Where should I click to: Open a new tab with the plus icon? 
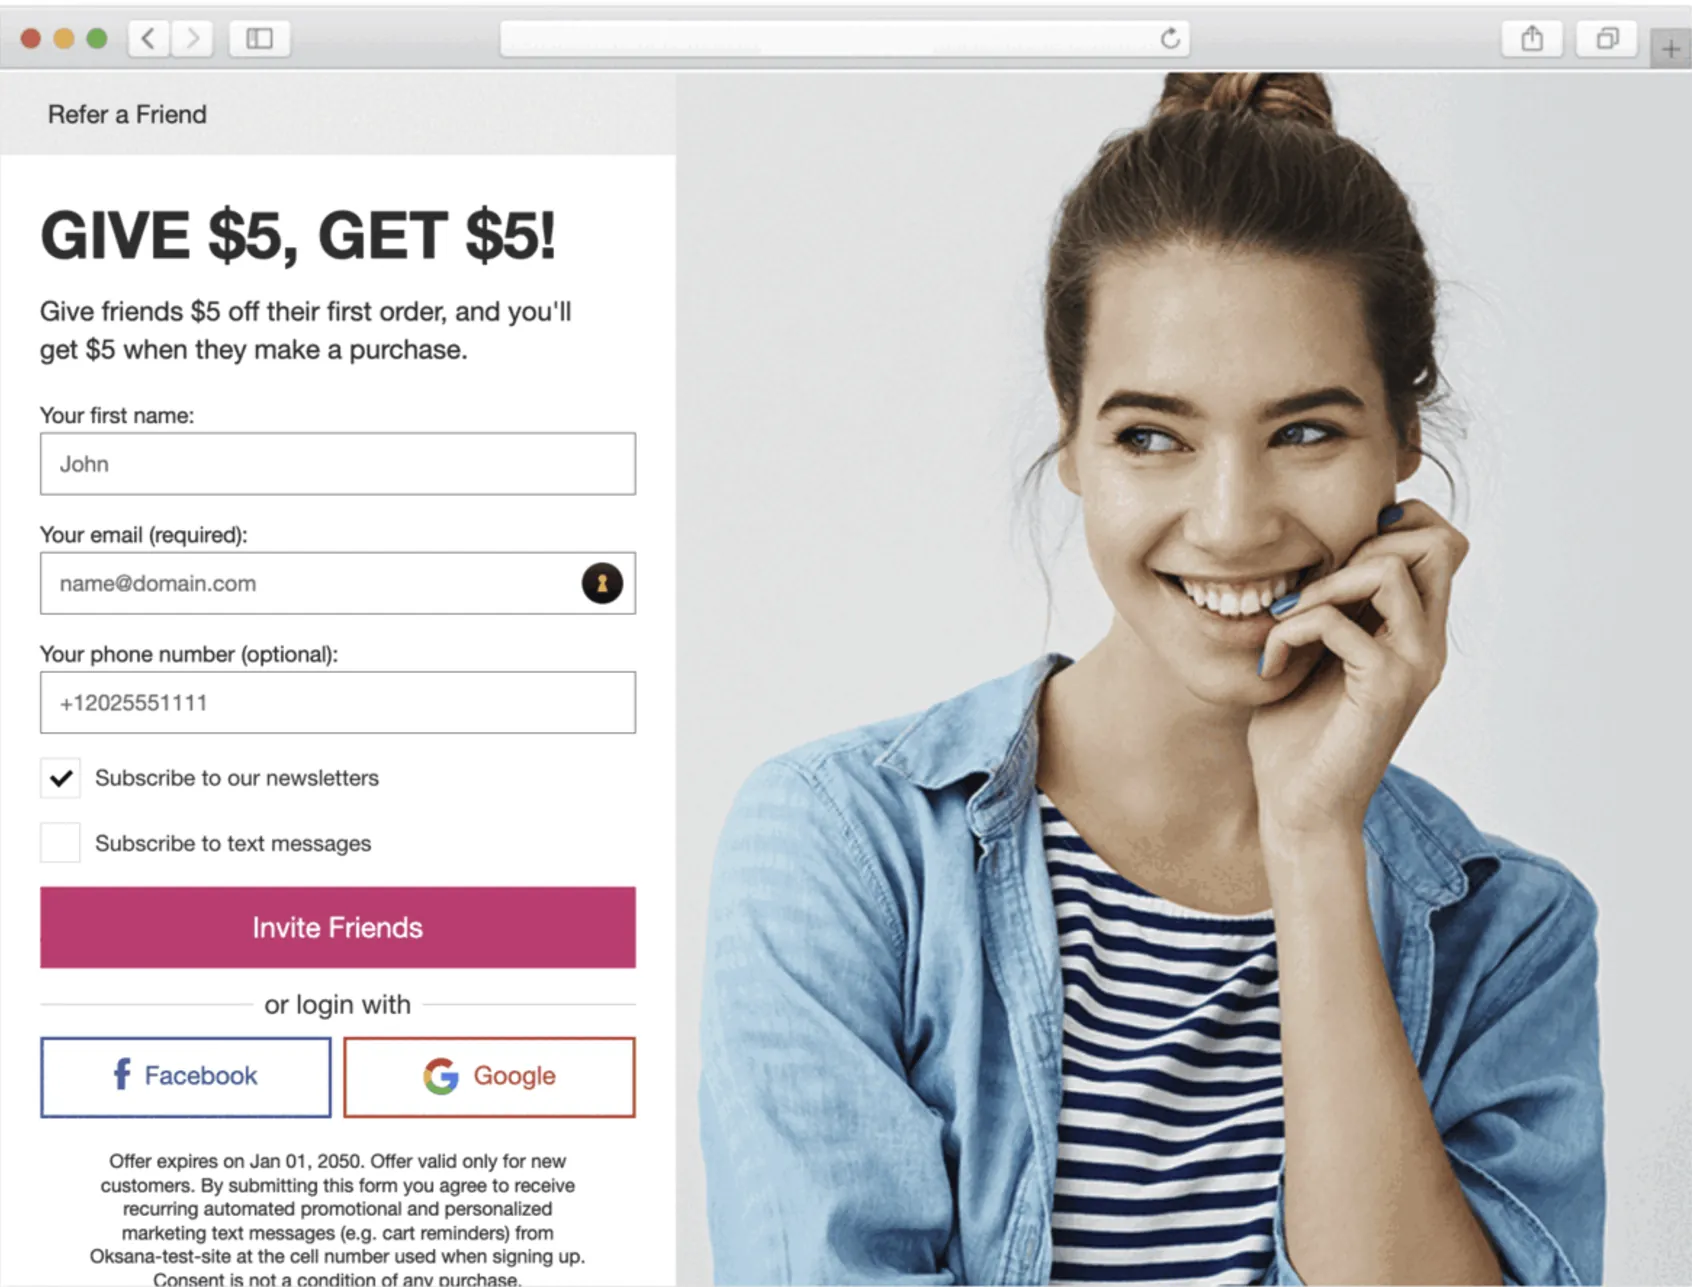pyautogui.click(x=1671, y=48)
